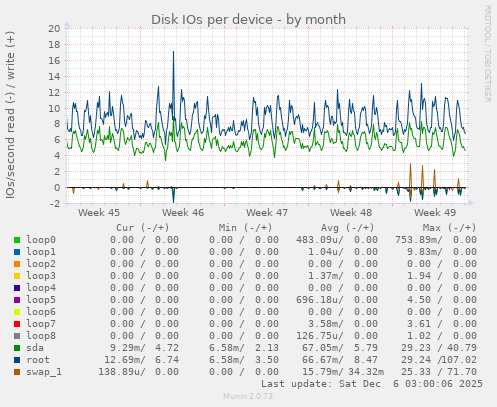Click the 'Week 45' x-axis label

(99, 213)
